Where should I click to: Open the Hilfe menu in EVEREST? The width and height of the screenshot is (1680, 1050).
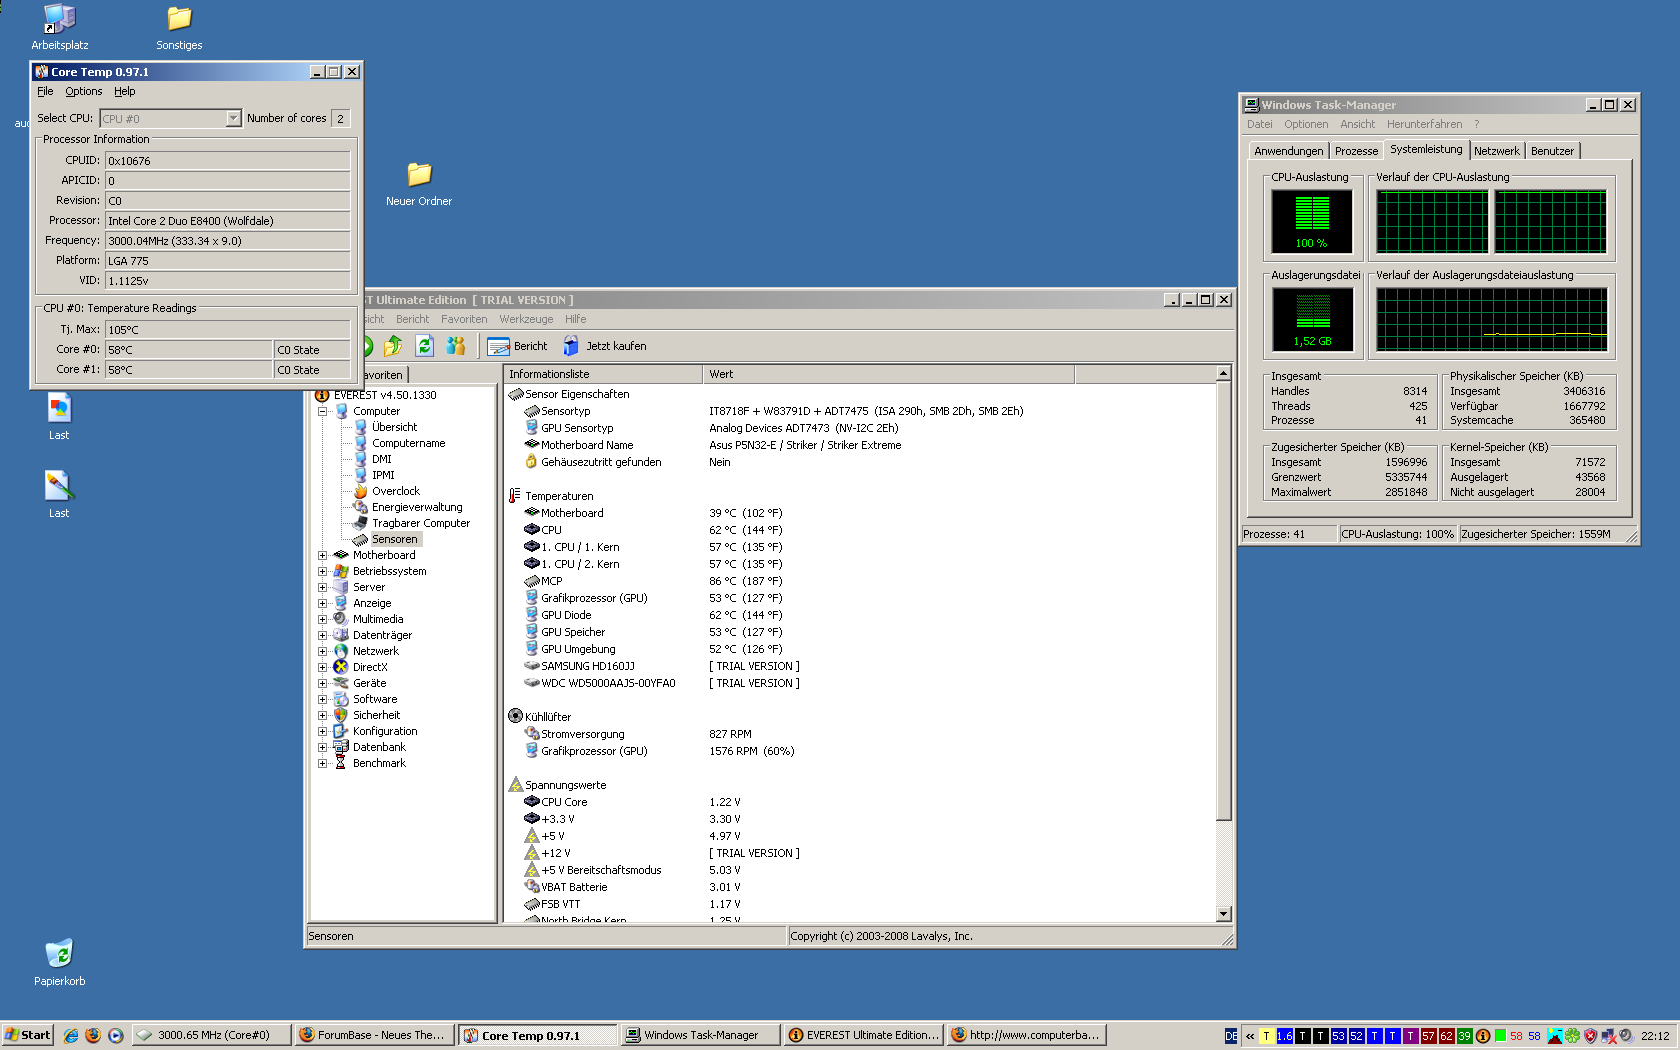[x=575, y=319]
